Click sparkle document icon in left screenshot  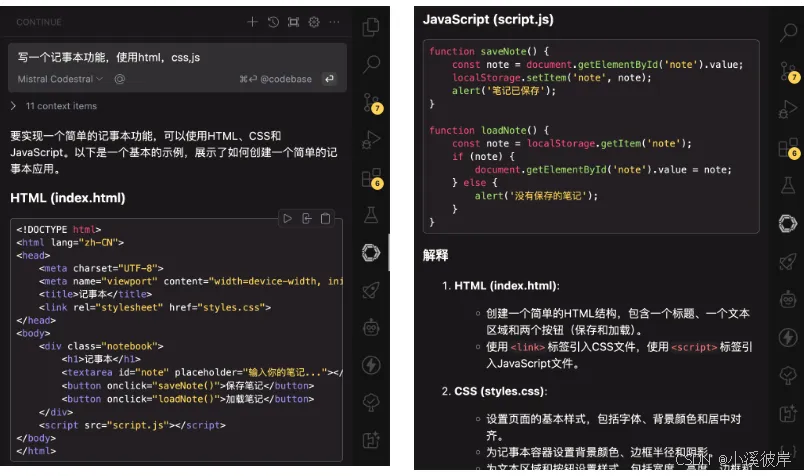pyautogui.click(x=371, y=440)
